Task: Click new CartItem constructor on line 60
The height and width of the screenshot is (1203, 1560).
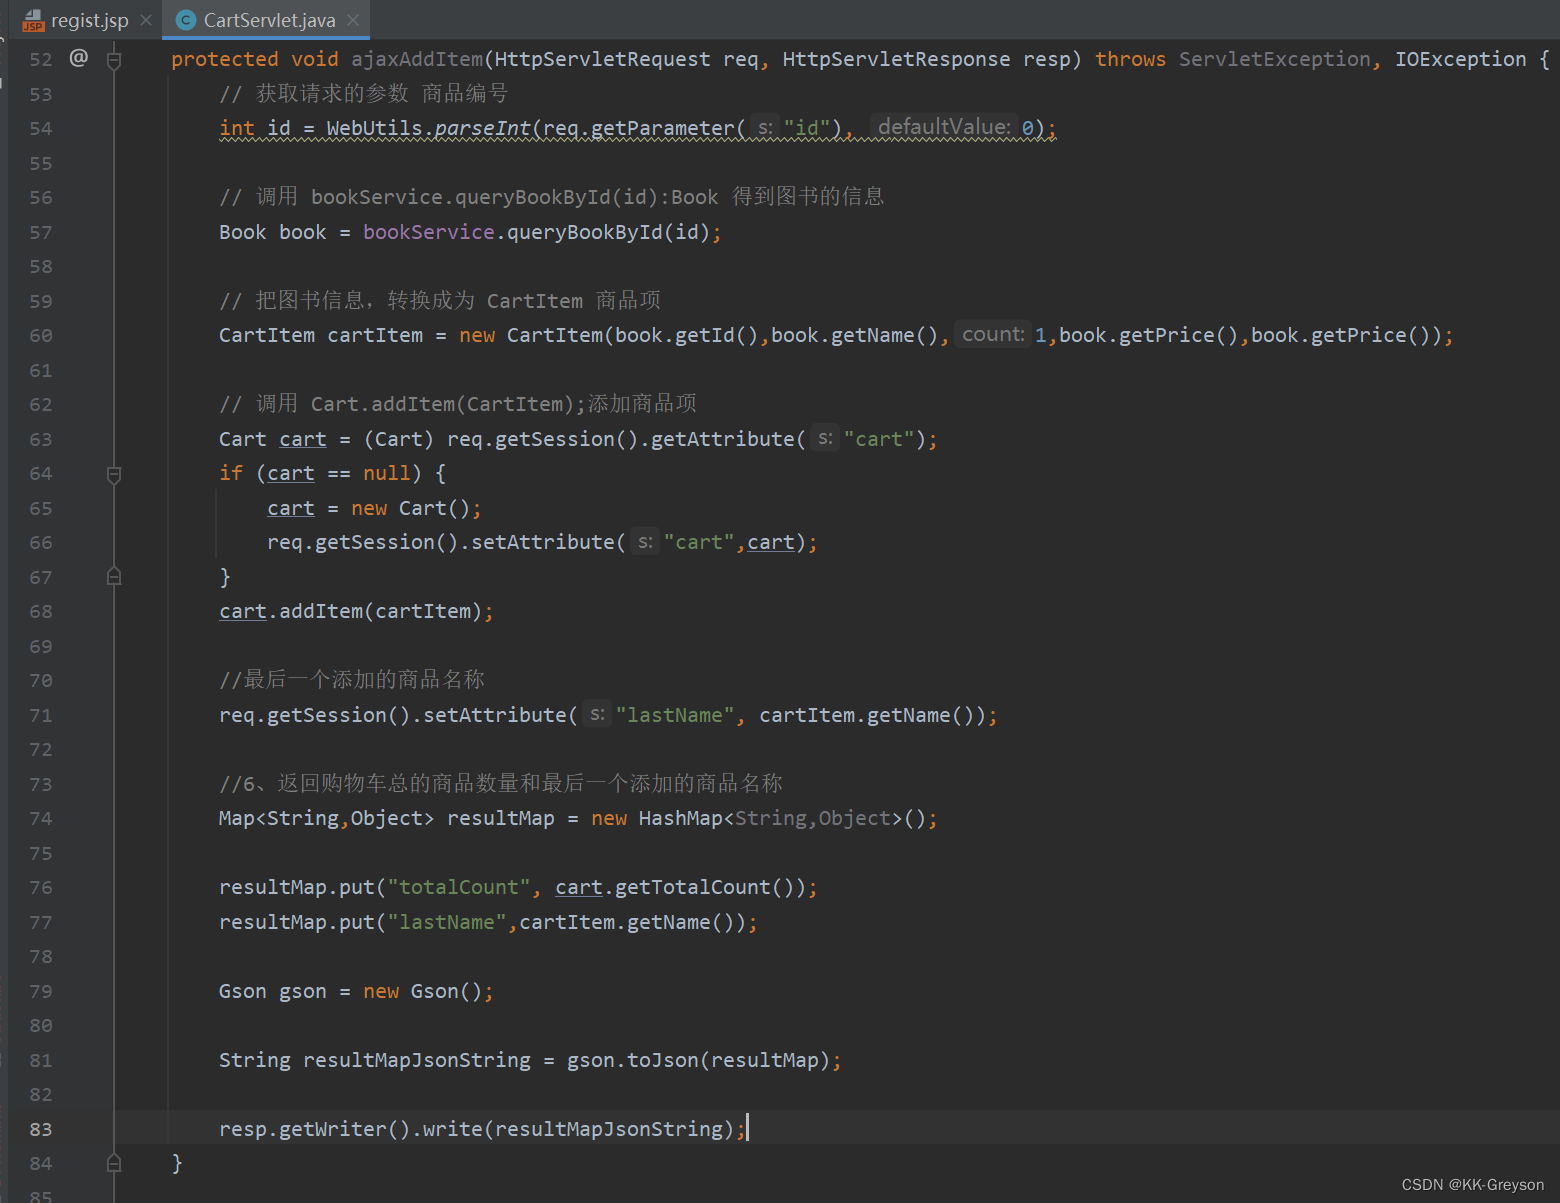Action: [531, 336]
